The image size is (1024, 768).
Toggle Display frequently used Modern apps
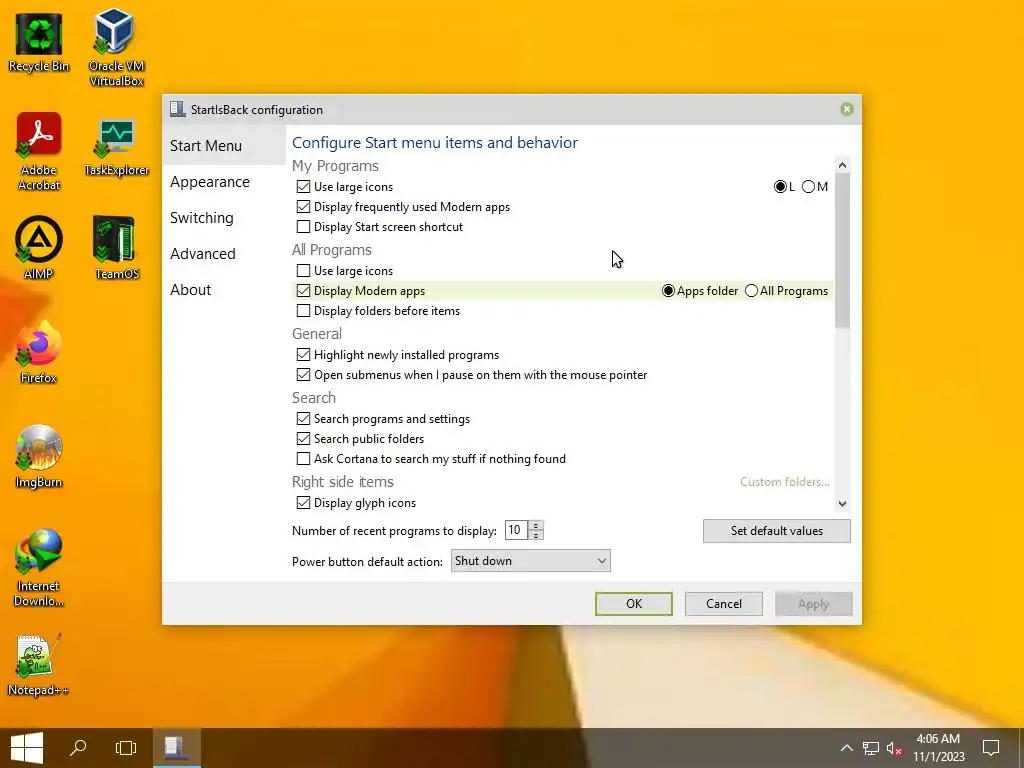pyautogui.click(x=303, y=207)
